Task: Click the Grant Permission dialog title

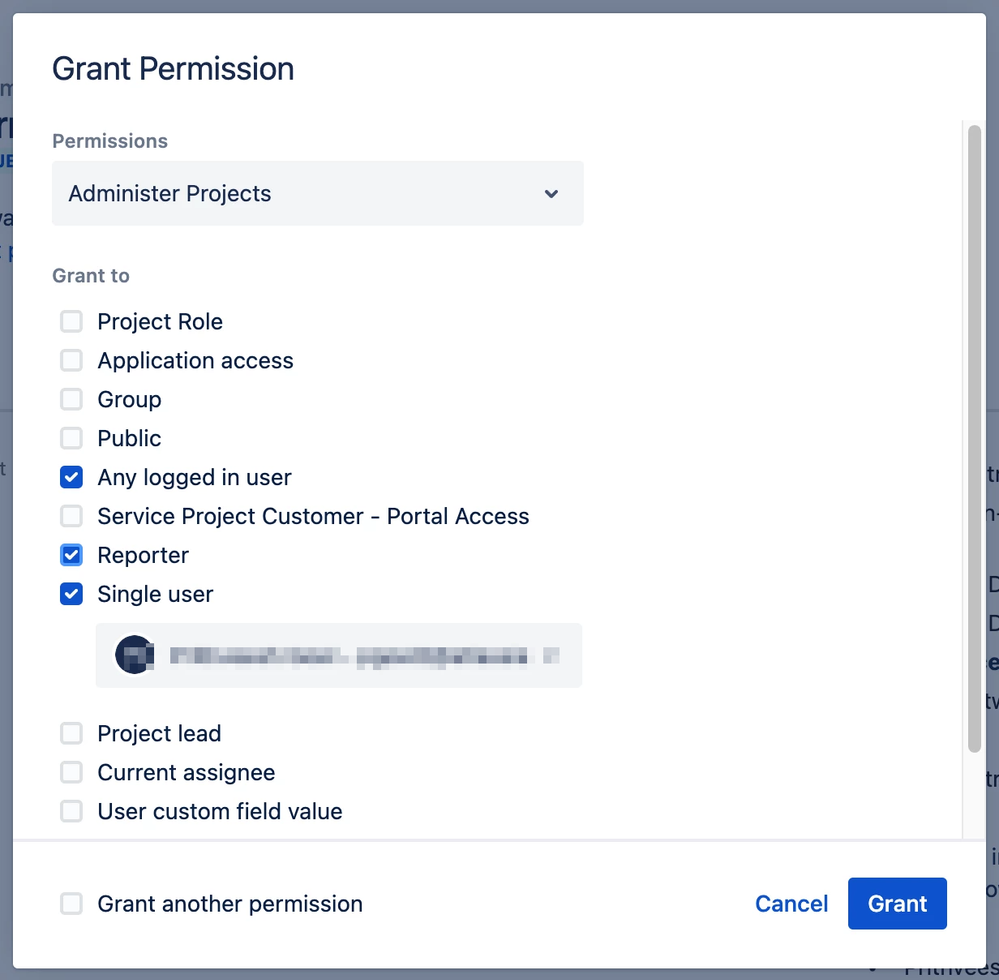Action: pos(172,68)
